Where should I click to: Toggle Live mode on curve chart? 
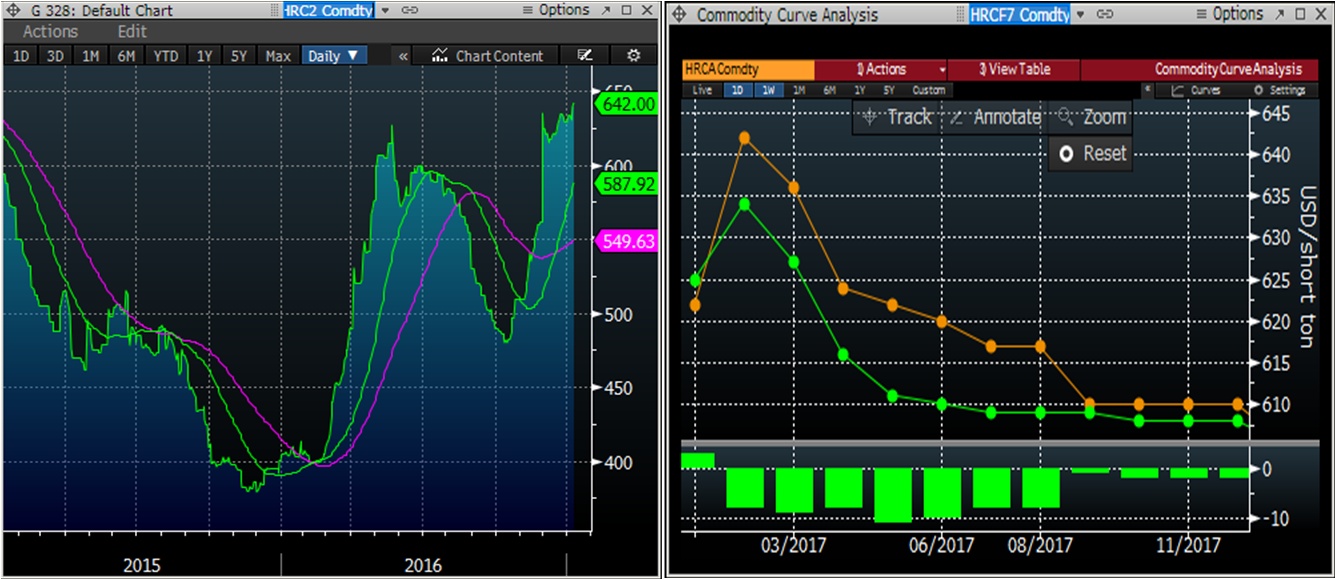coord(703,90)
